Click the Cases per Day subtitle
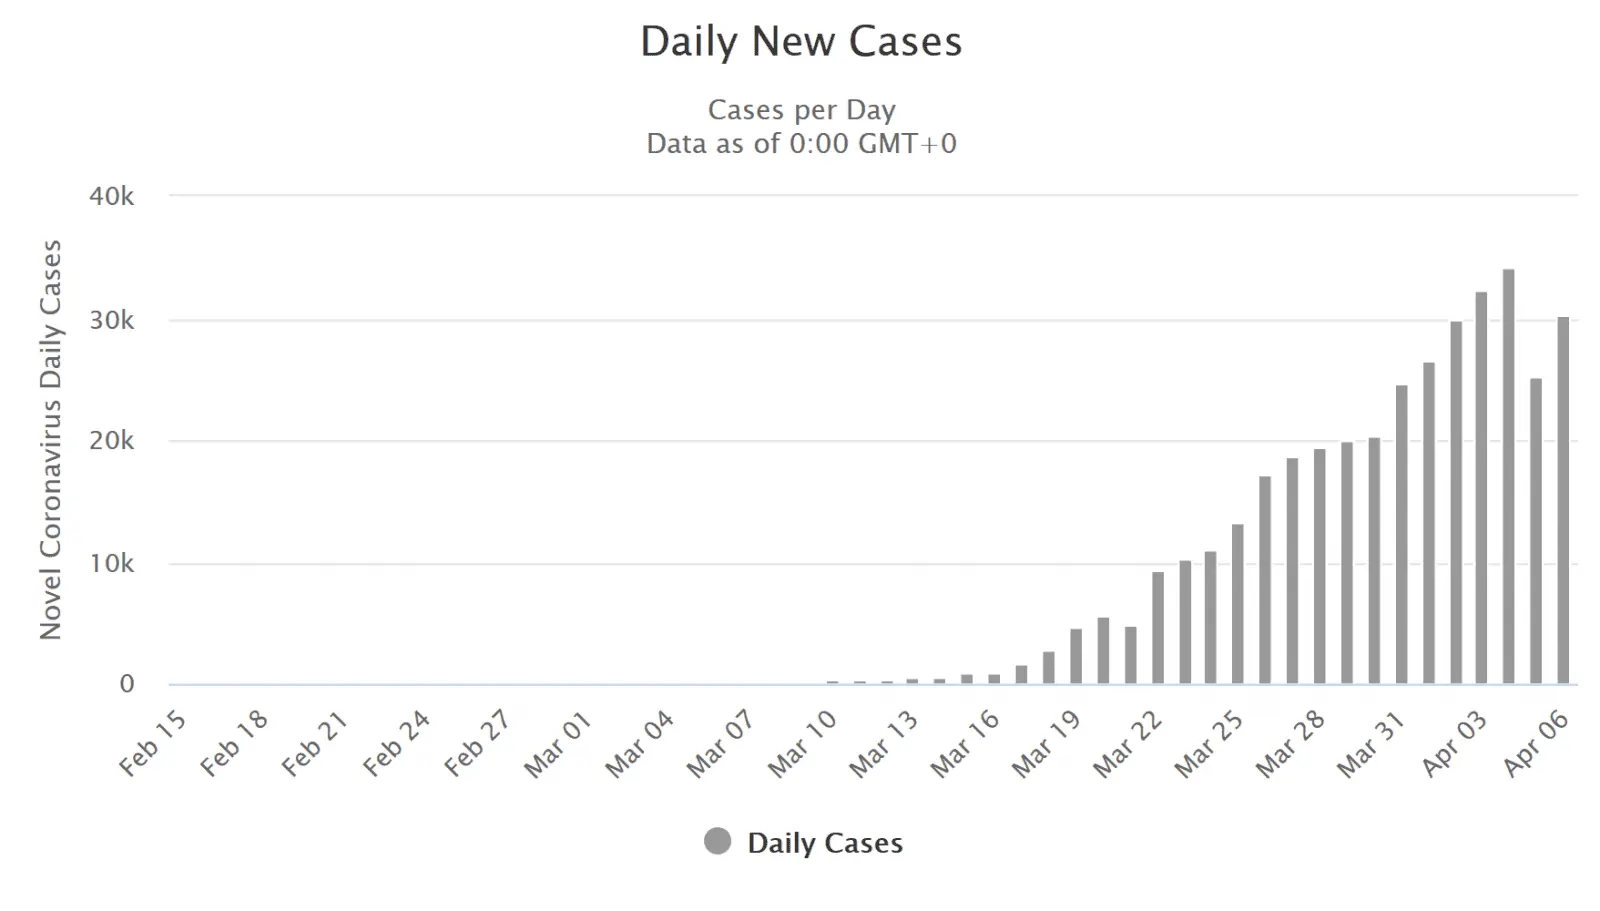This screenshot has width=1600, height=911. (801, 110)
